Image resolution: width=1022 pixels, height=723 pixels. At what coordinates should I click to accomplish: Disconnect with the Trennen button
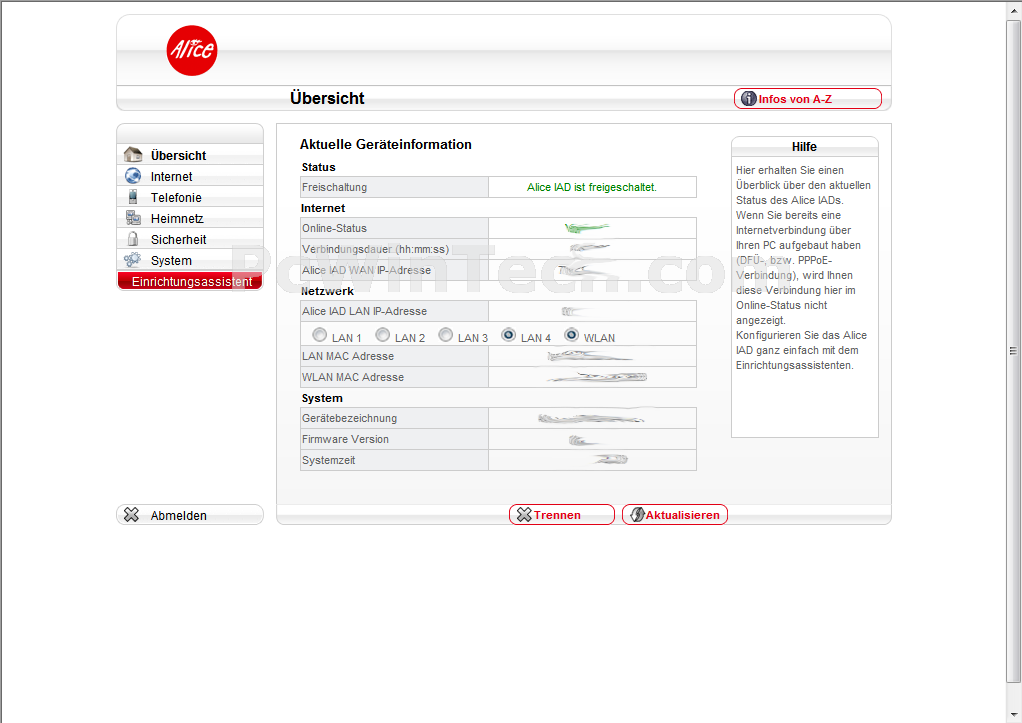(x=561, y=514)
